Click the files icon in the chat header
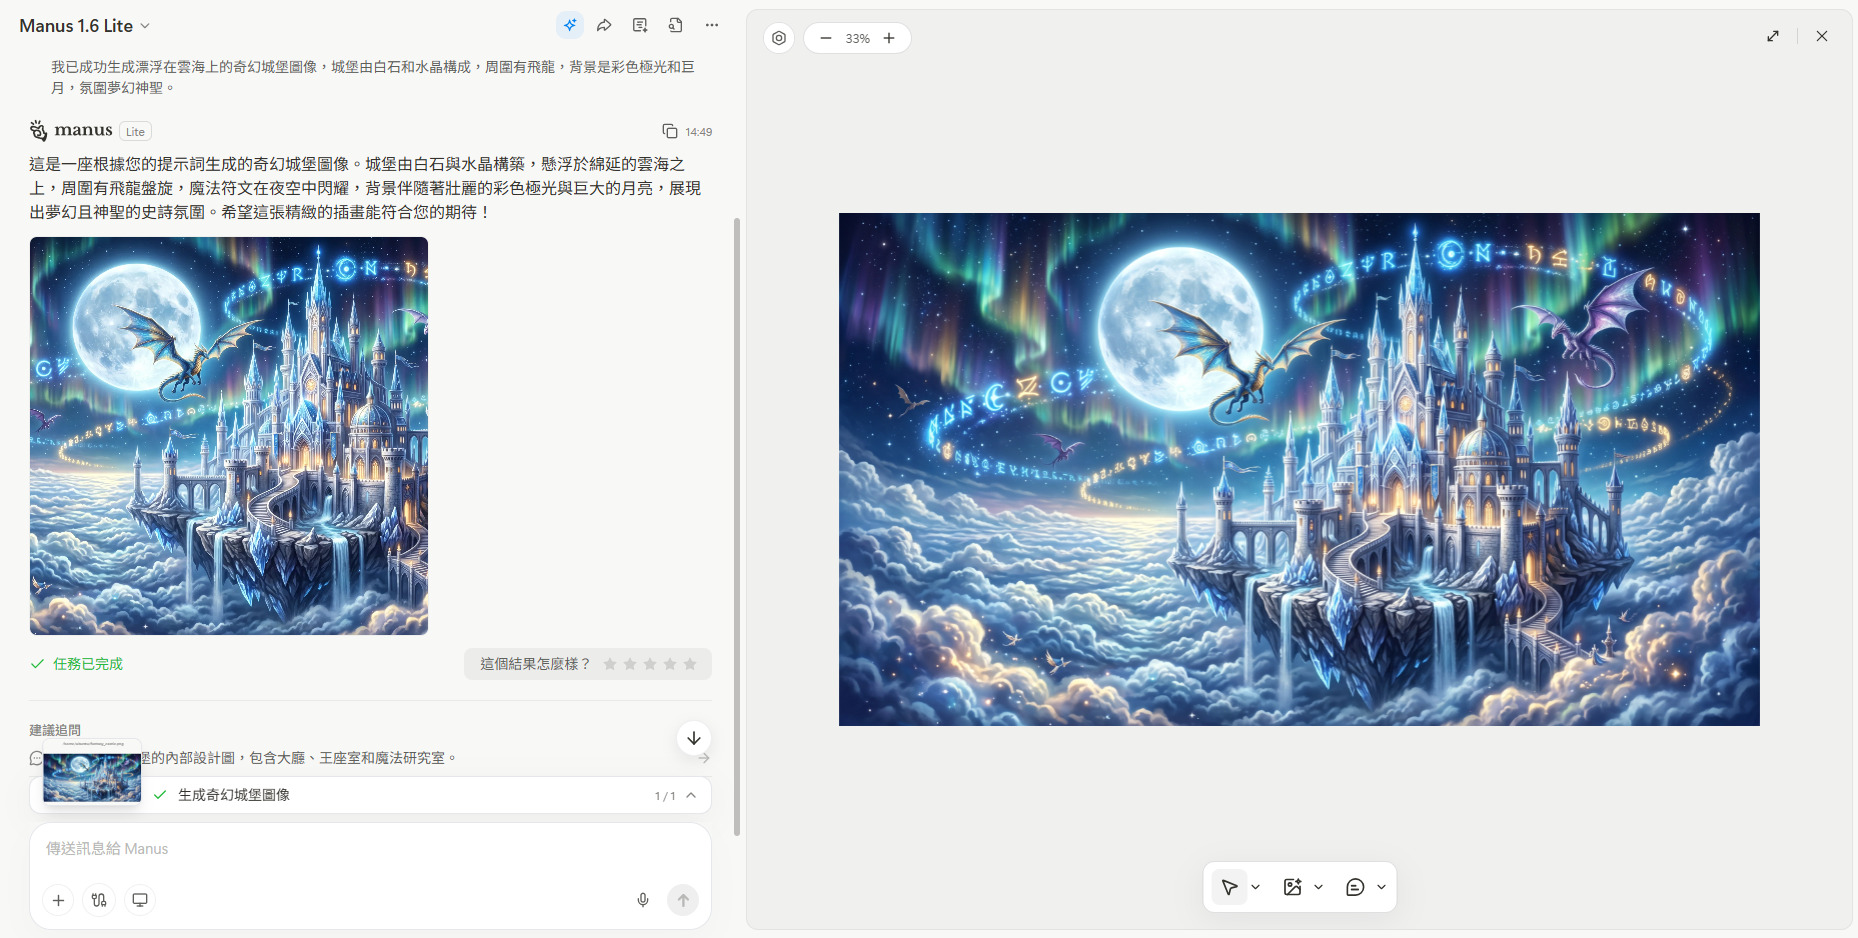The image size is (1858, 938). tap(676, 25)
